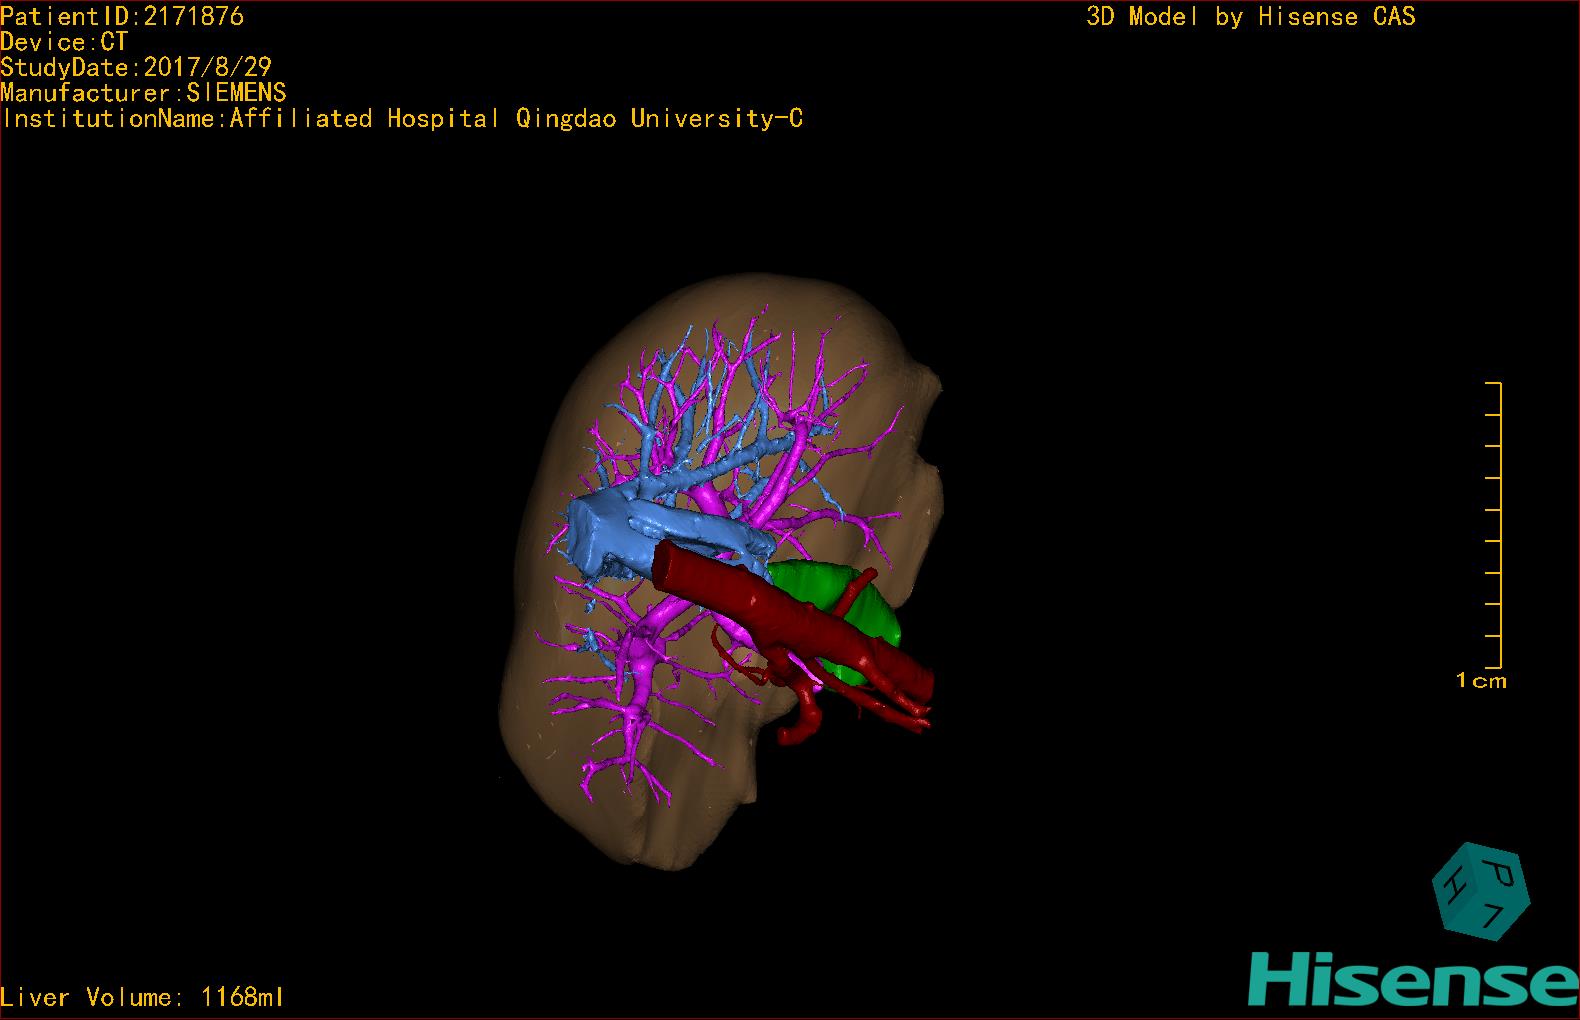Select the "PatientID:2171876" text
This screenshot has width=1580, height=1020.
pos(122,16)
